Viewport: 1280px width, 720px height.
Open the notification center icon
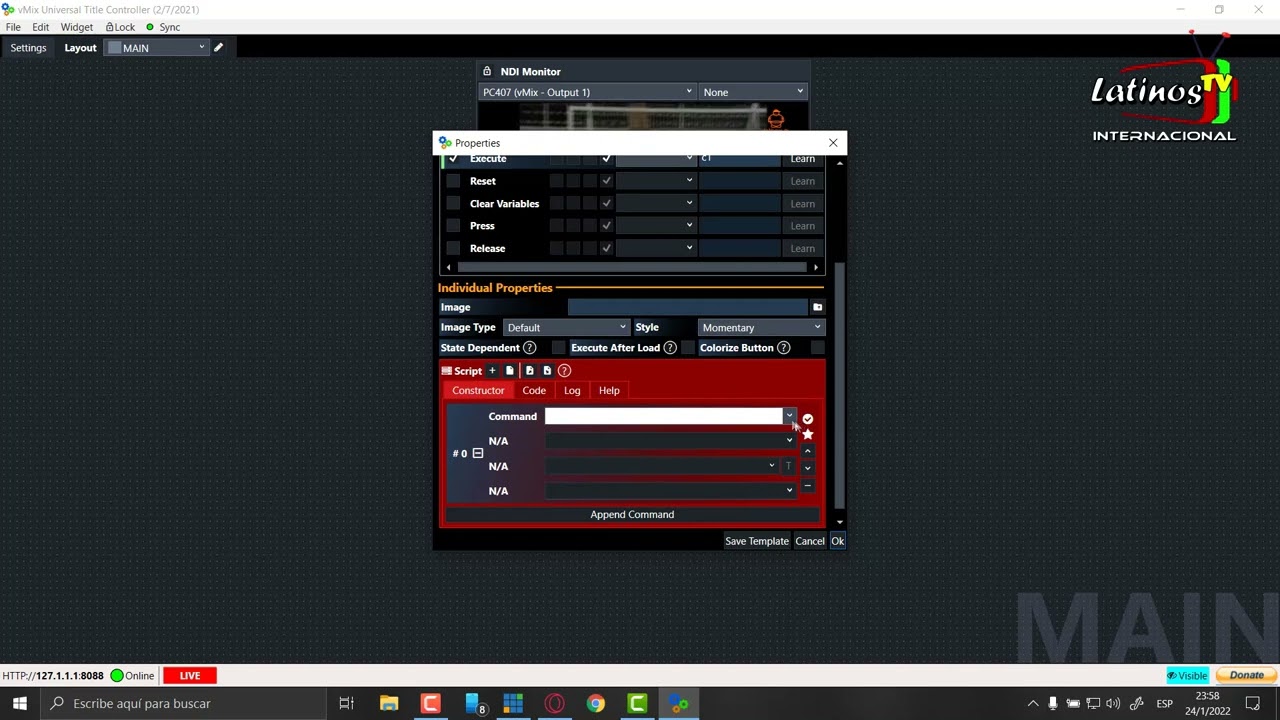click(x=1253, y=703)
